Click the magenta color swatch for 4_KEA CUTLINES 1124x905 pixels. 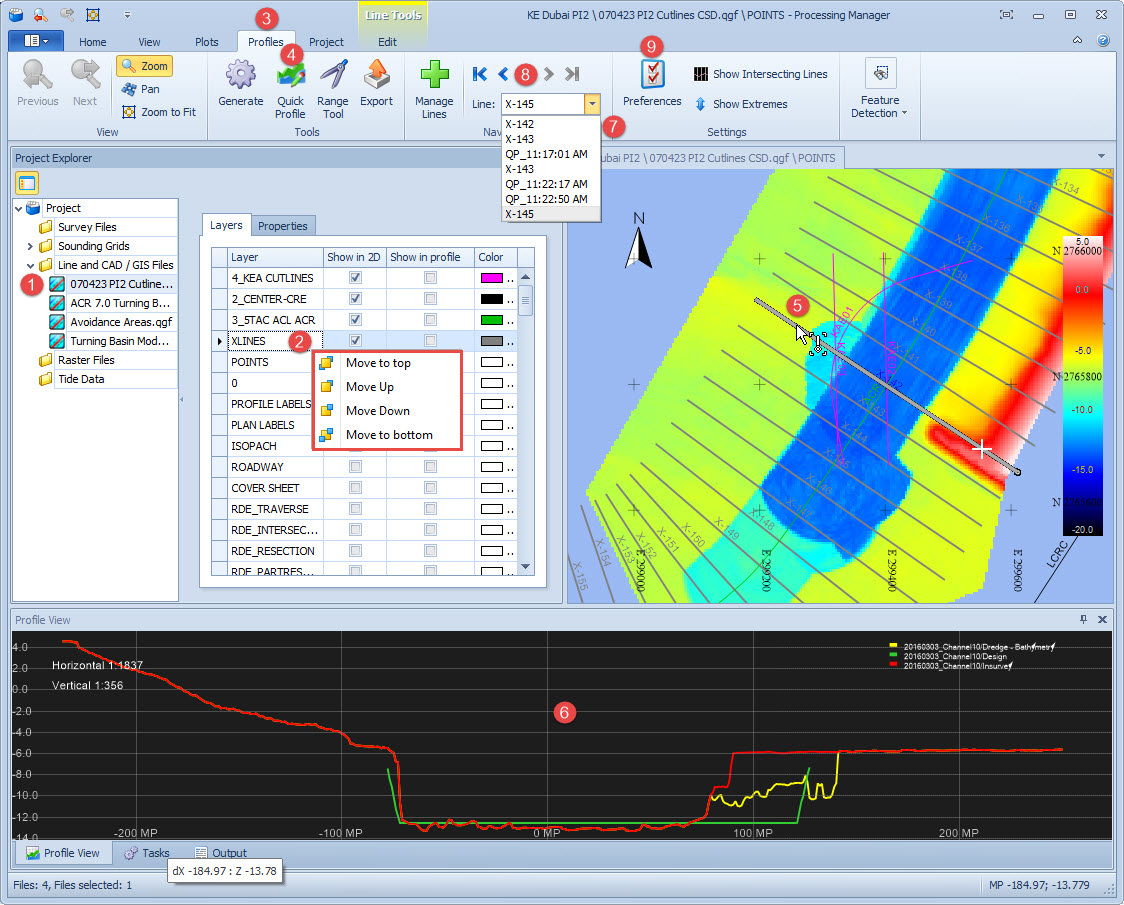pos(491,278)
